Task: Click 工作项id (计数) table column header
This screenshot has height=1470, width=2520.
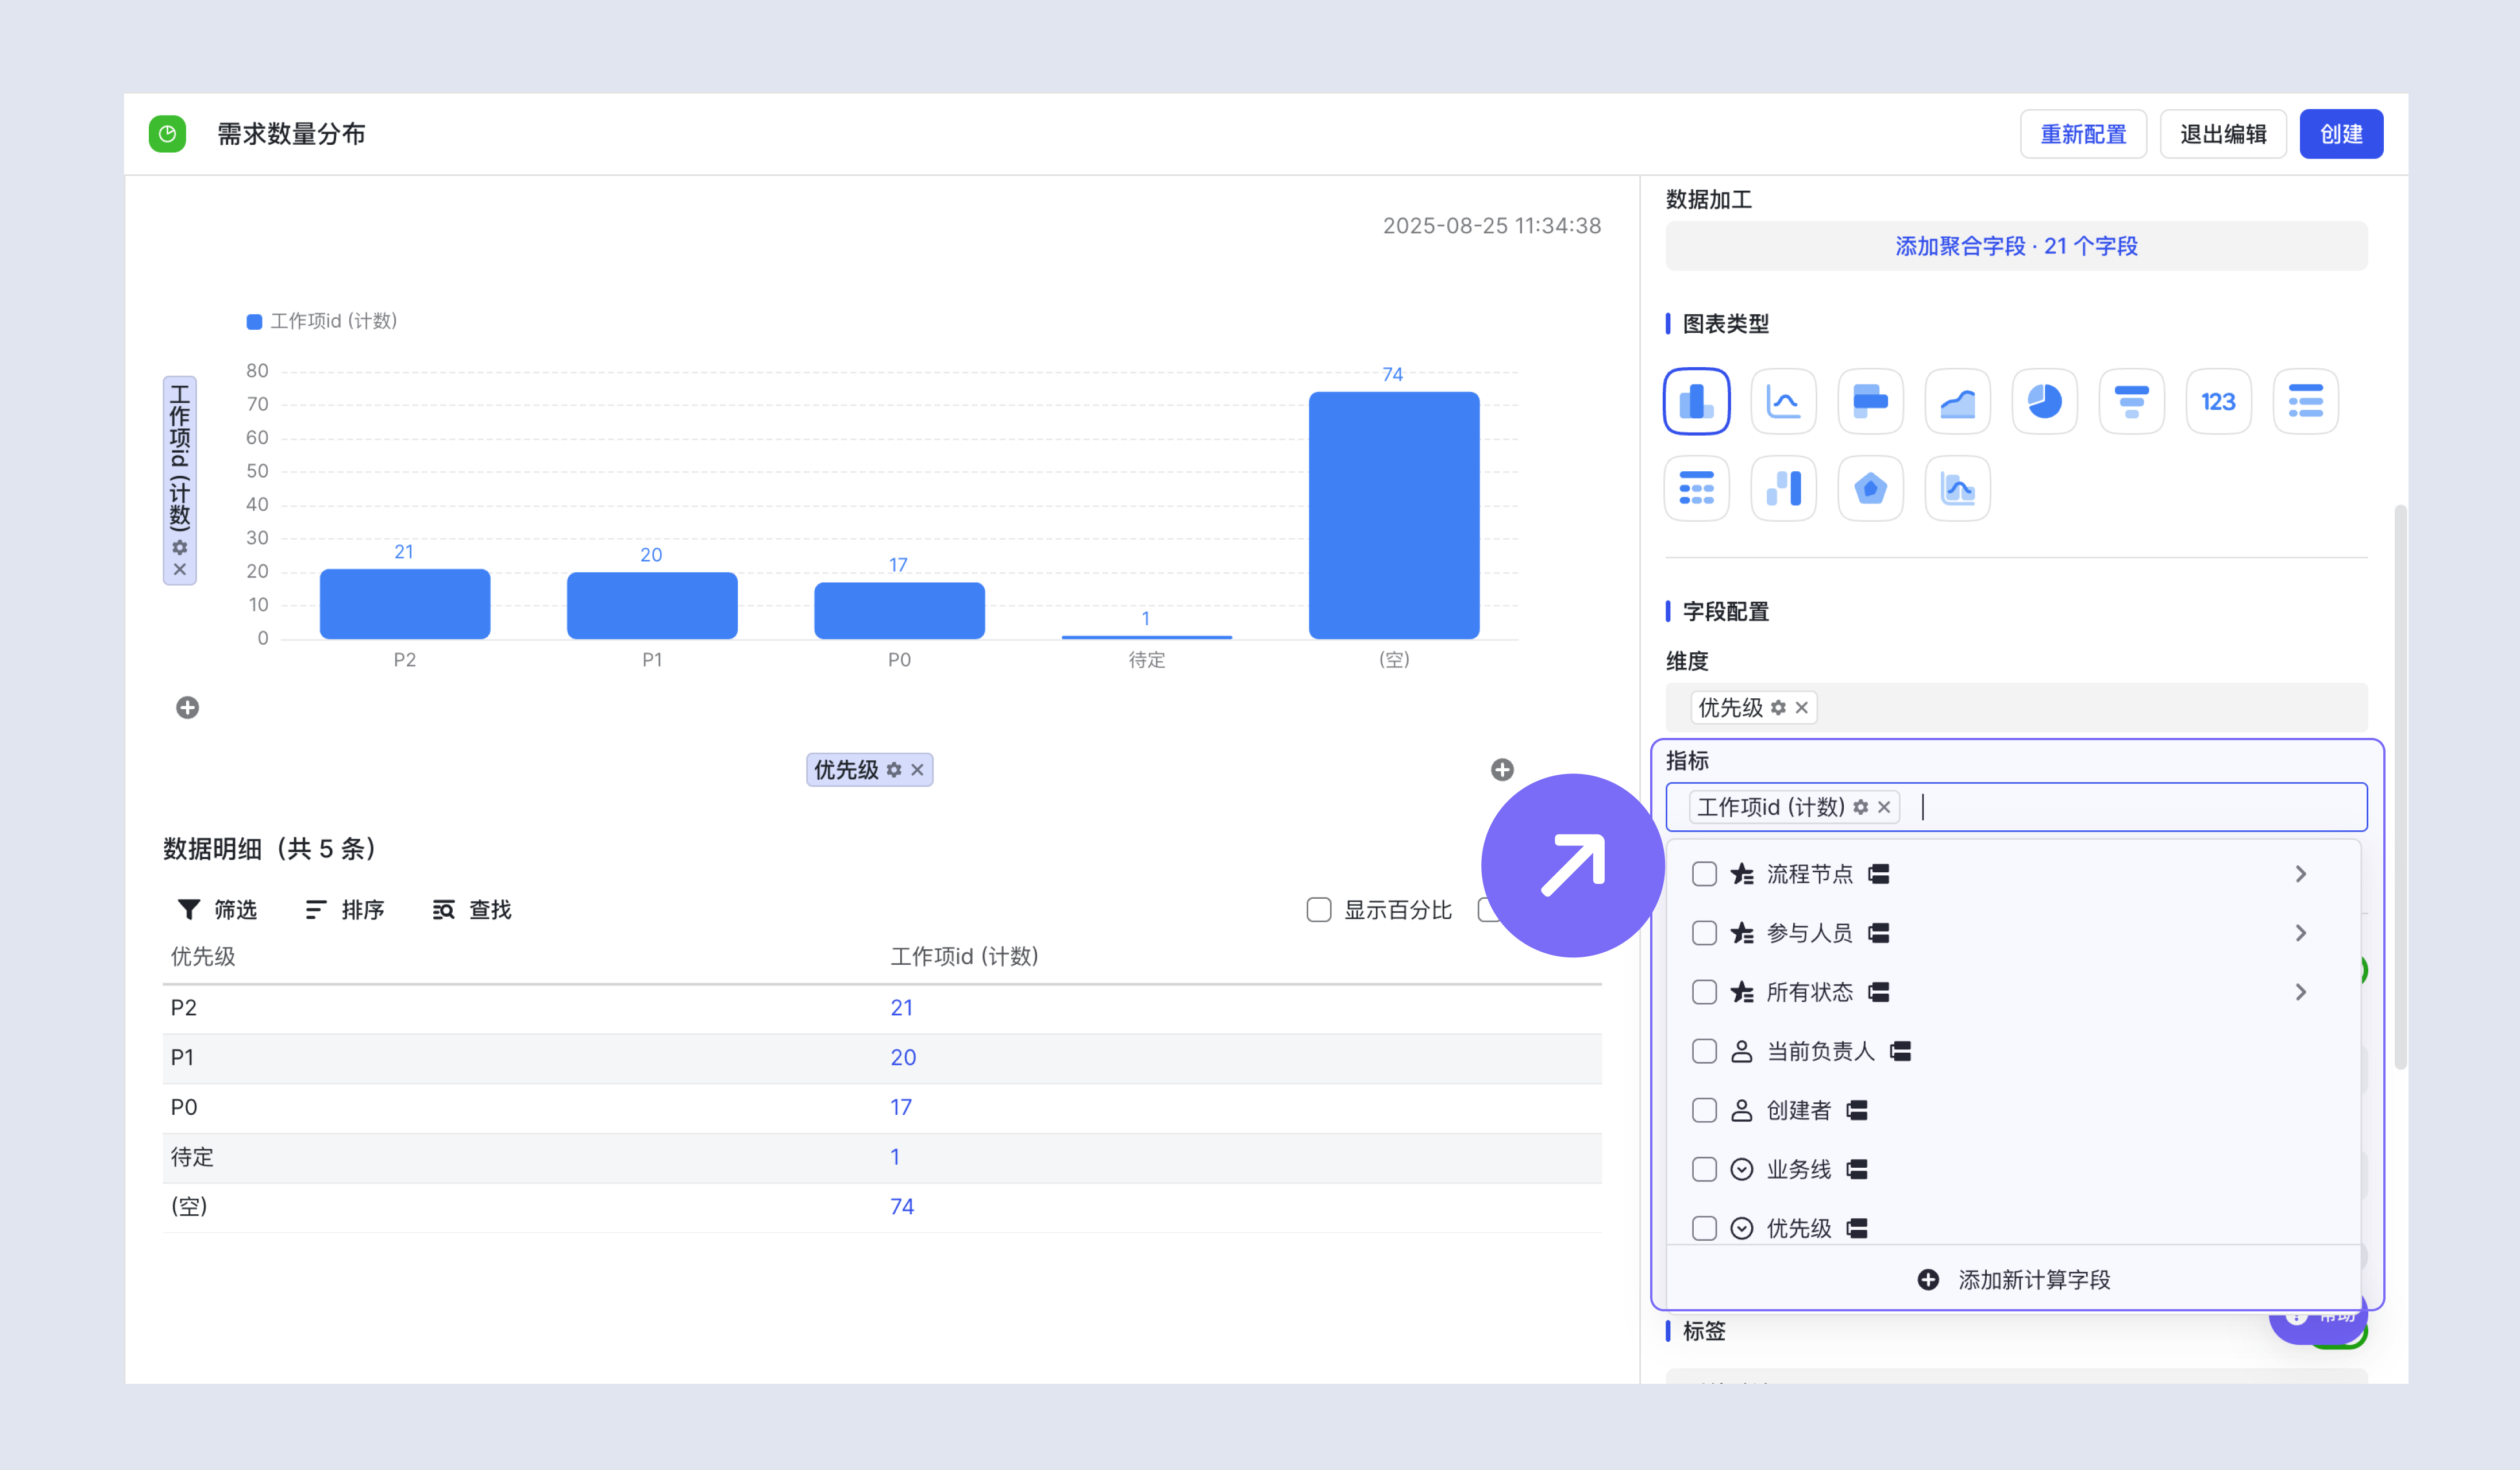Action: [x=964, y=957]
